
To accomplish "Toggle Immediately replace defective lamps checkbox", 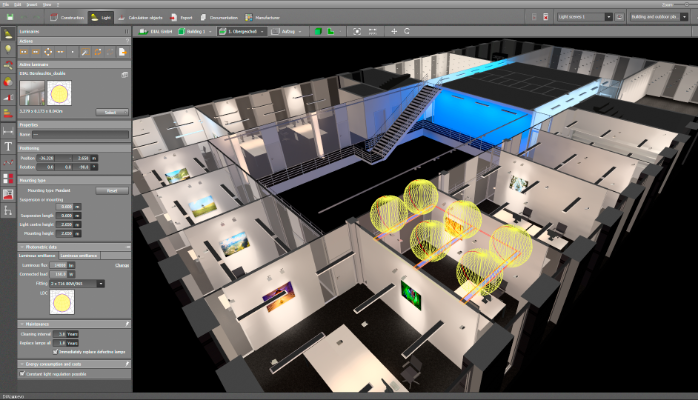I will 55,352.
